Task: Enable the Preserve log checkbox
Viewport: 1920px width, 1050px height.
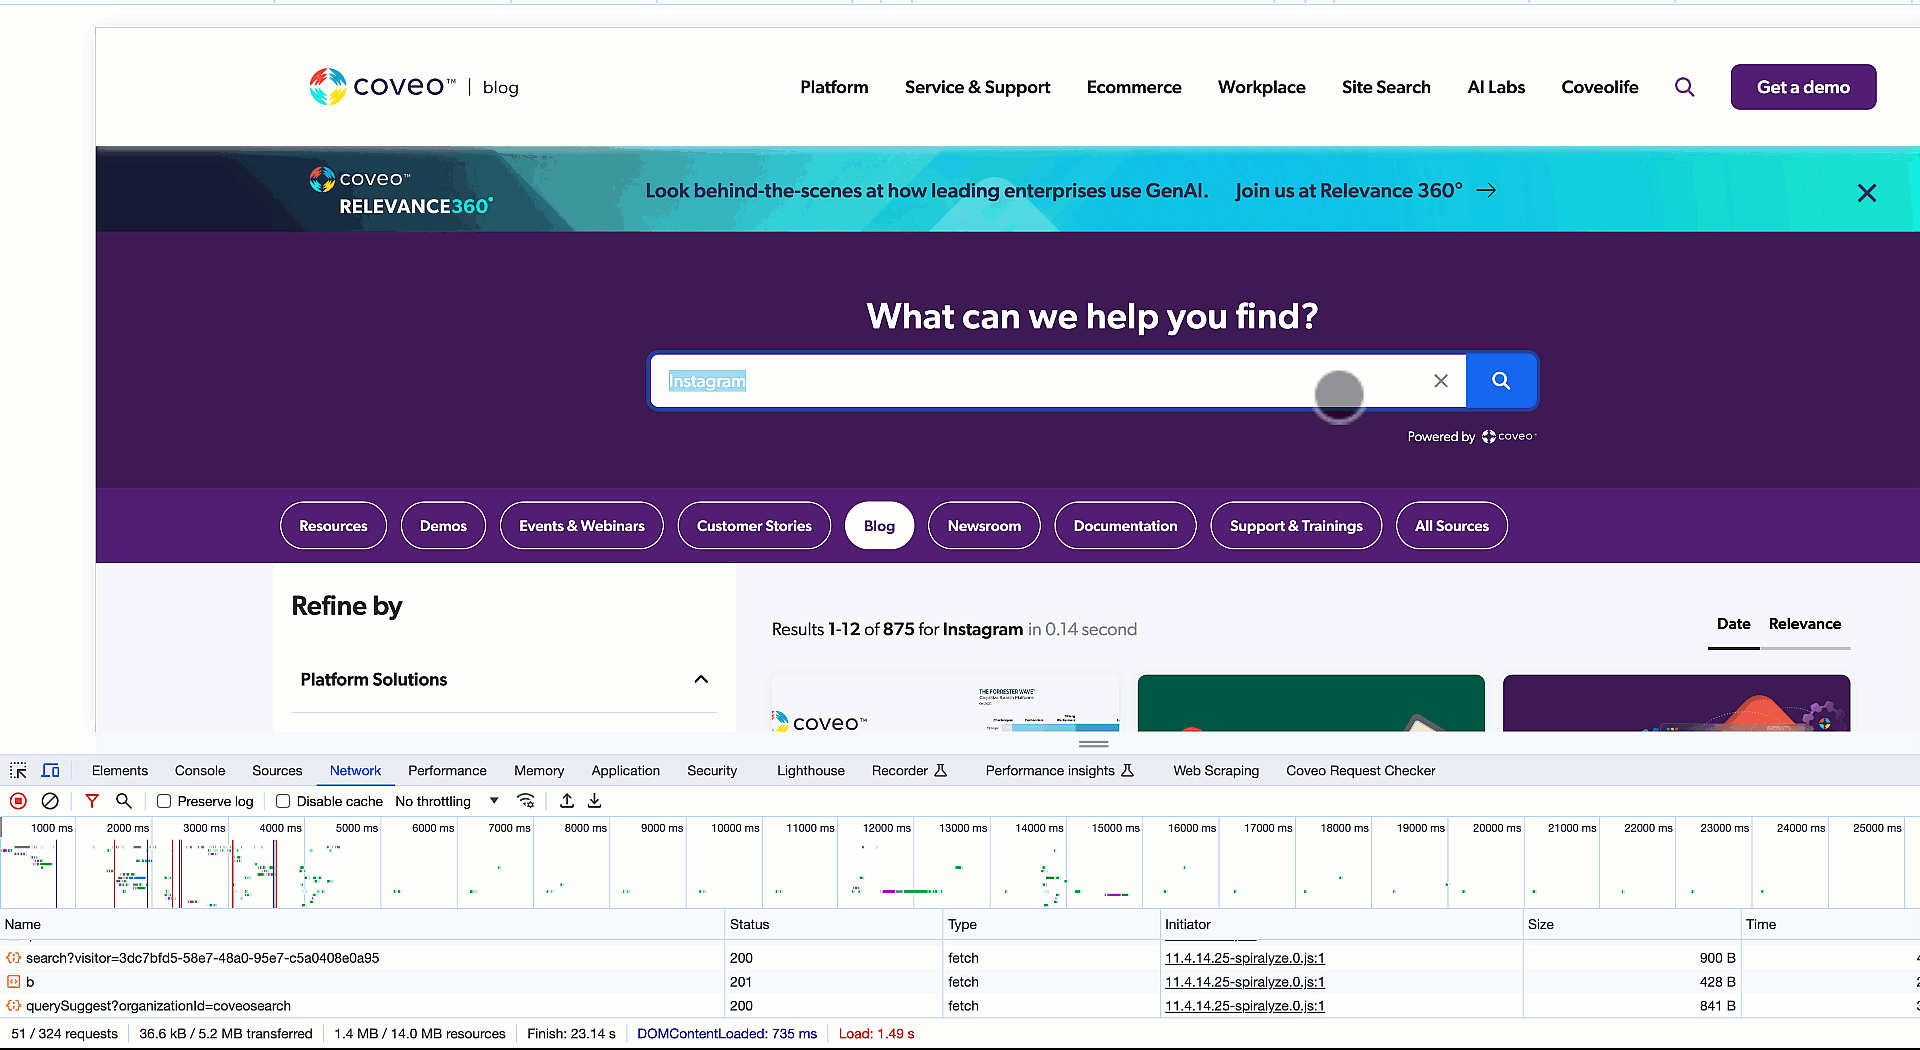Action: pyautogui.click(x=163, y=800)
